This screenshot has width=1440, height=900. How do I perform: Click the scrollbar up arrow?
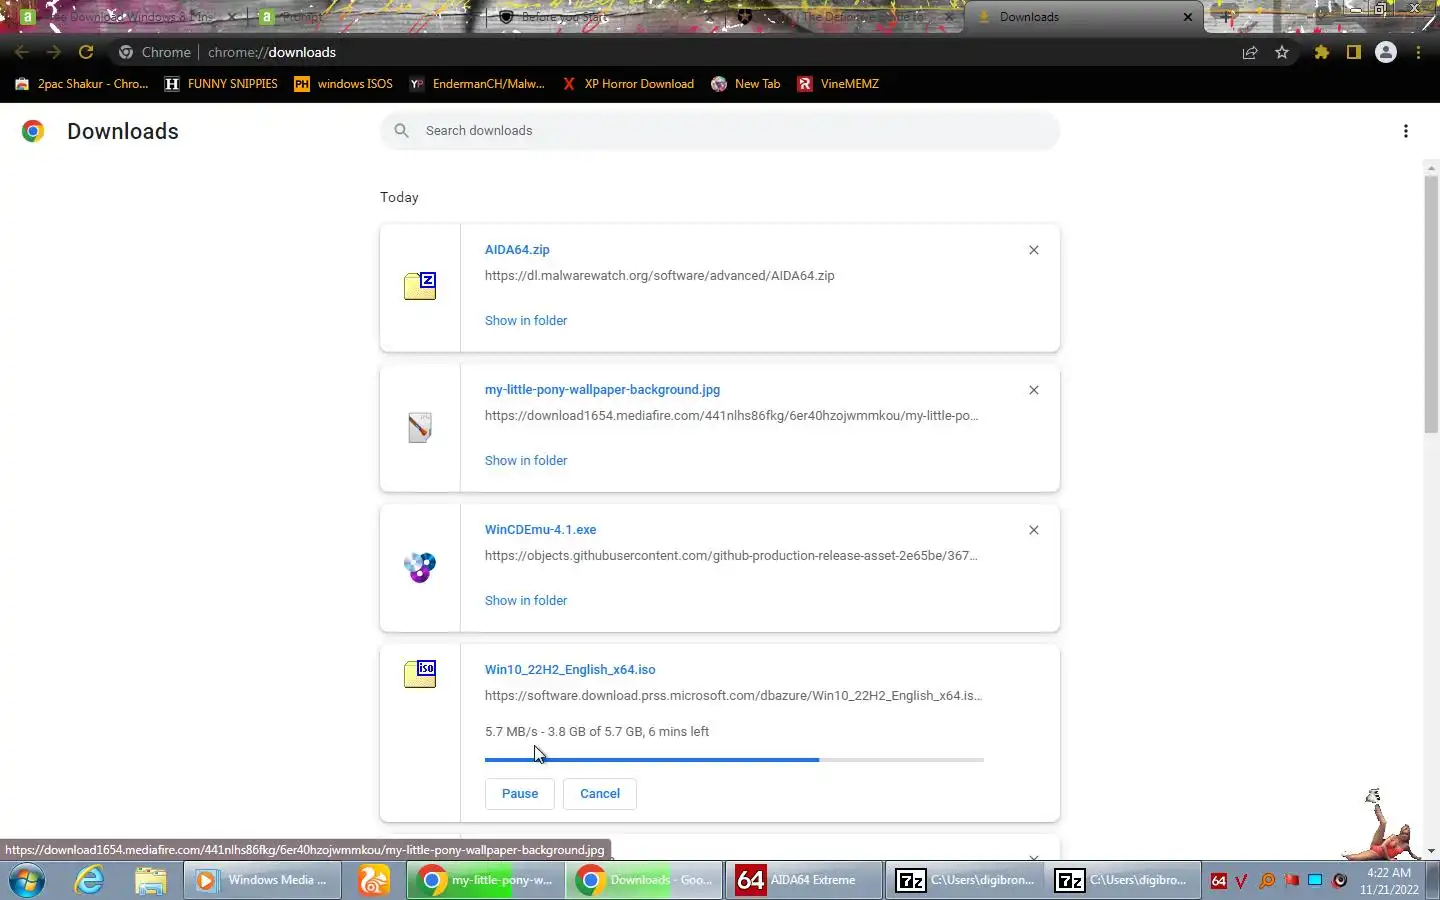click(x=1431, y=167)
